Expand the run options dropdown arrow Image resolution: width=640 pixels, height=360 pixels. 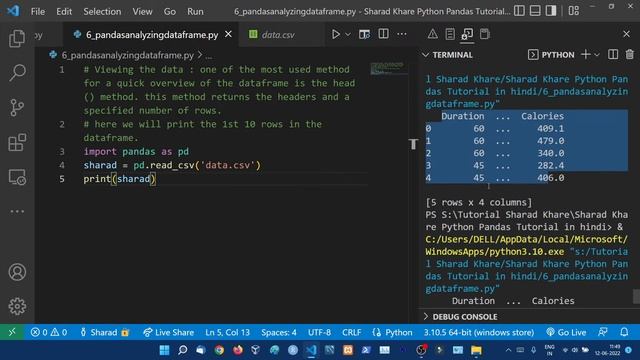(348, 34)
